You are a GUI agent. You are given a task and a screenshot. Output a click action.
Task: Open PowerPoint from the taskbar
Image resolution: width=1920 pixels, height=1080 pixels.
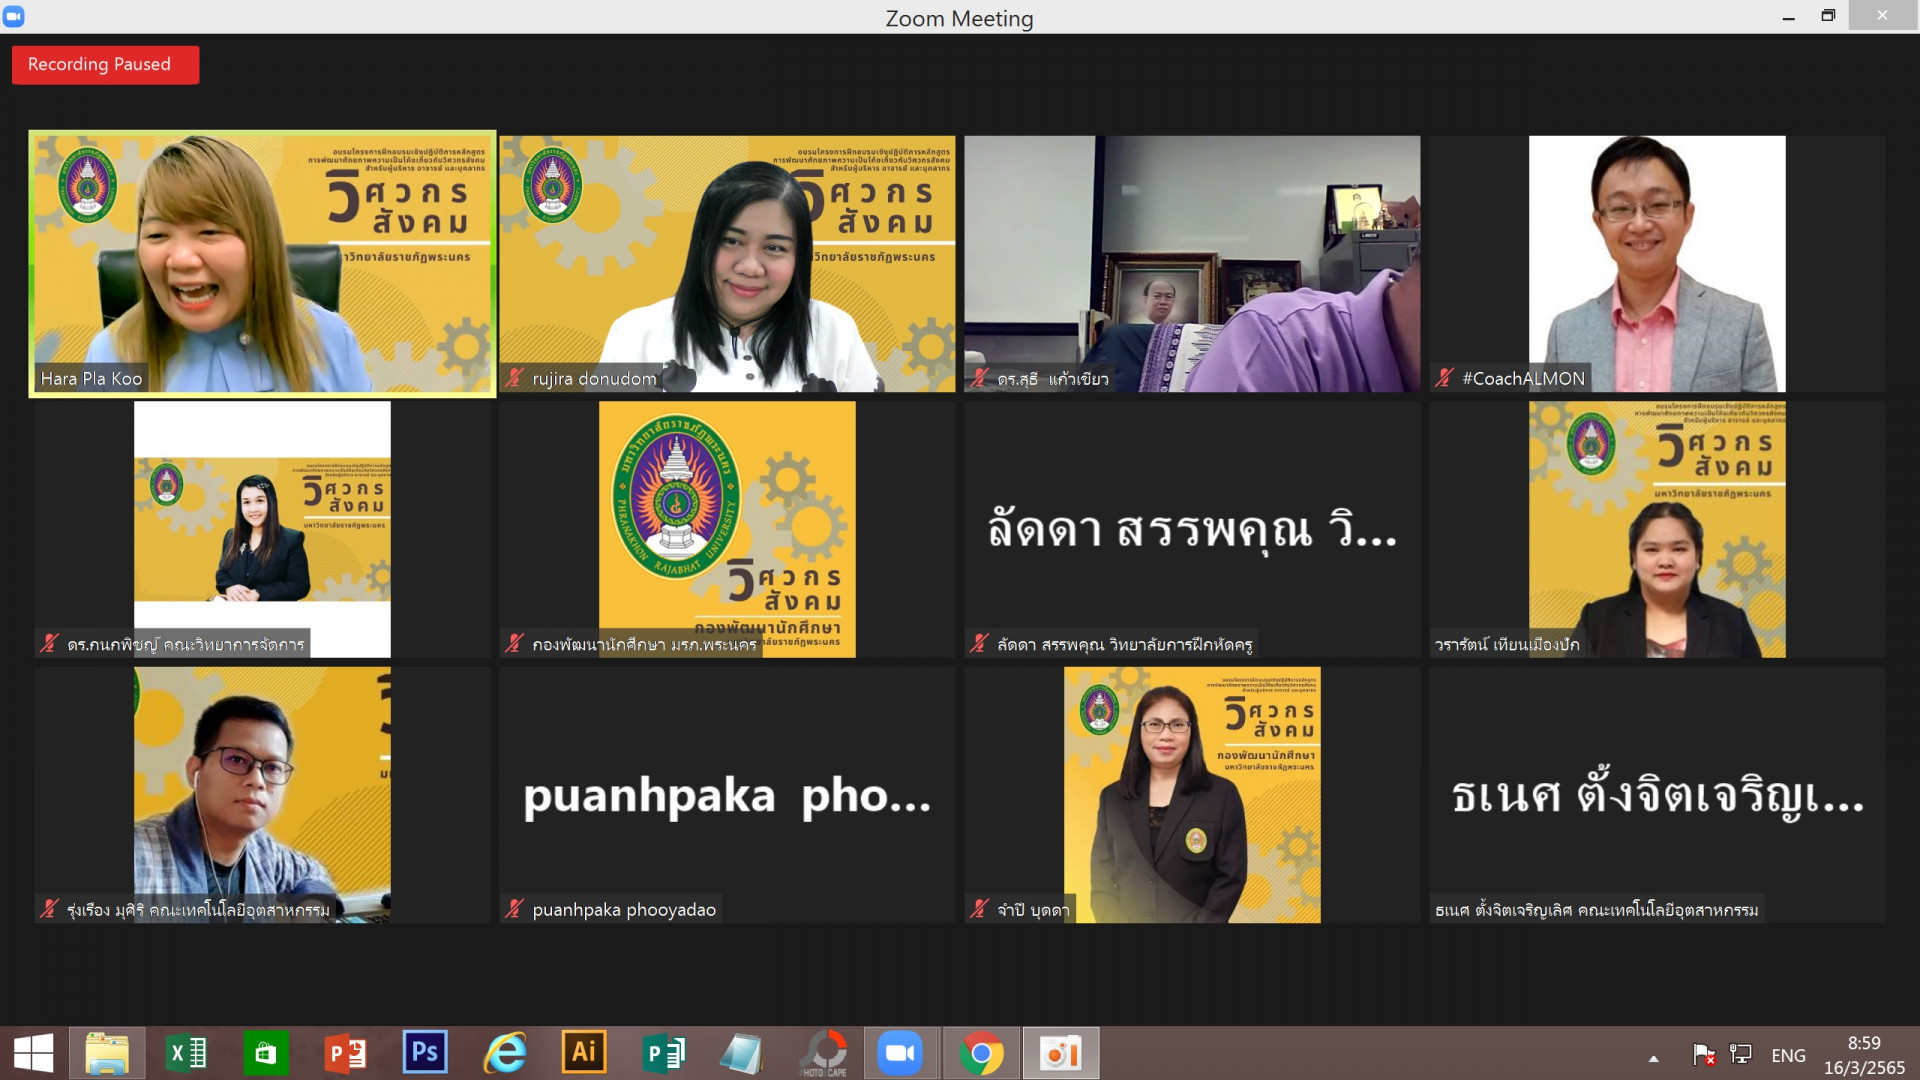[x=345, y=1053]
